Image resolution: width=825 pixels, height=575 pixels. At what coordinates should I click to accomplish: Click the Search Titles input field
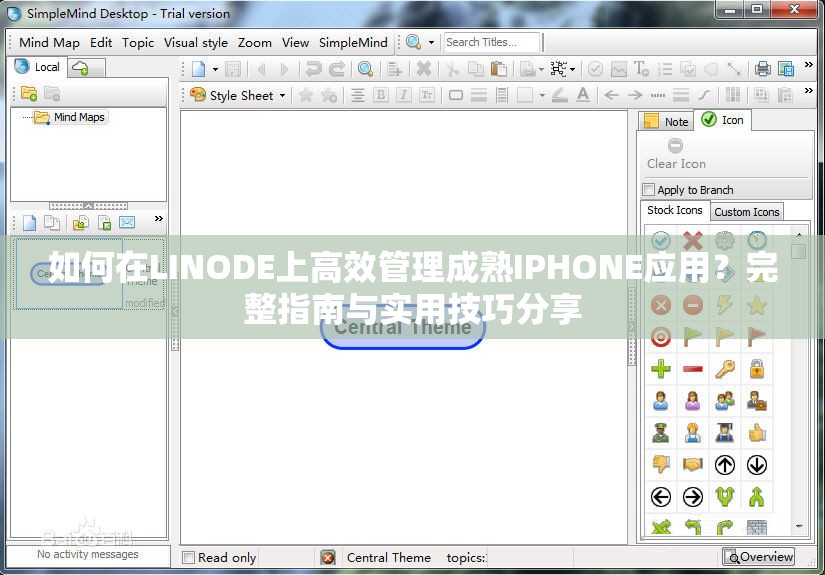491,42
